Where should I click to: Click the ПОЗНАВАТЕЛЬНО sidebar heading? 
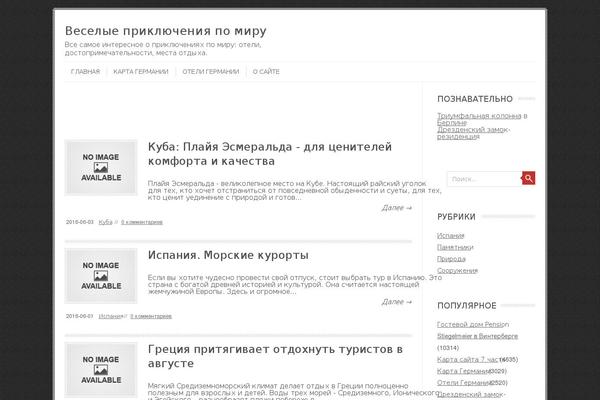click(x=475, y=99)
